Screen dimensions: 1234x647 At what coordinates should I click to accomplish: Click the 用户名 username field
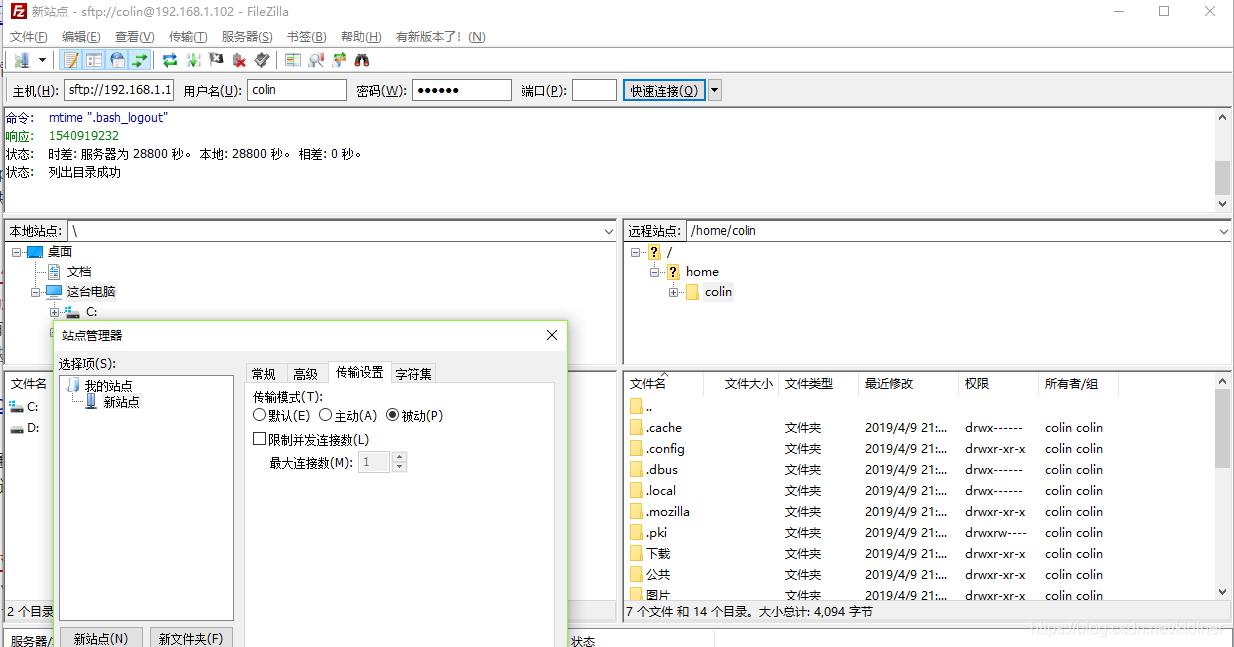(x=296, y=90)
